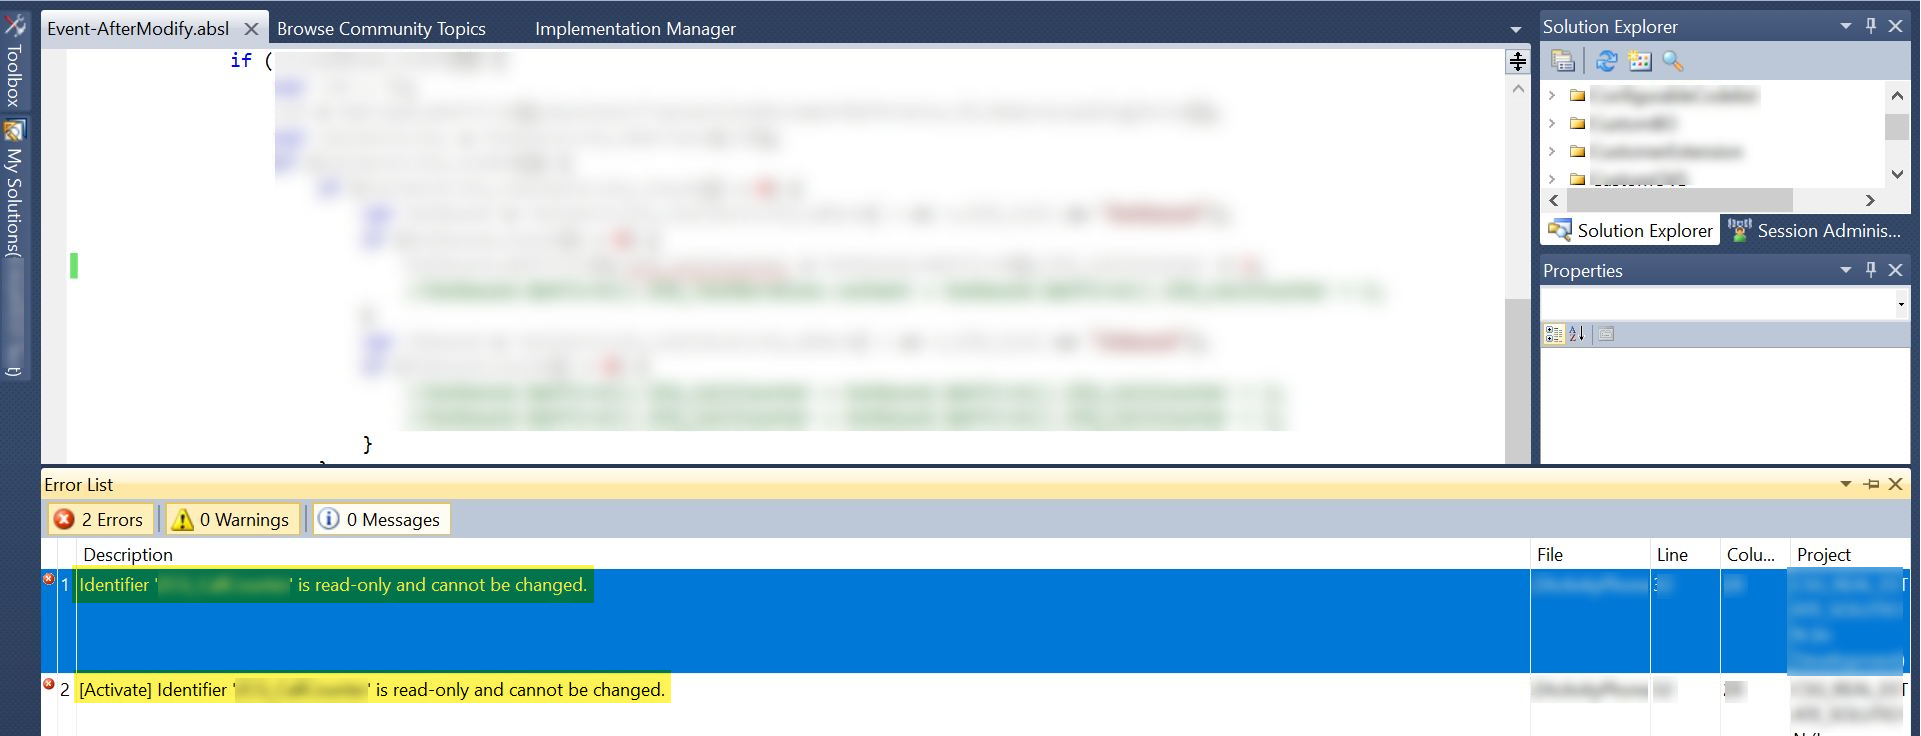Toggle the 2 Errors filter
The width and height of the screenshot is (1921, 736).
click(100, 519)
